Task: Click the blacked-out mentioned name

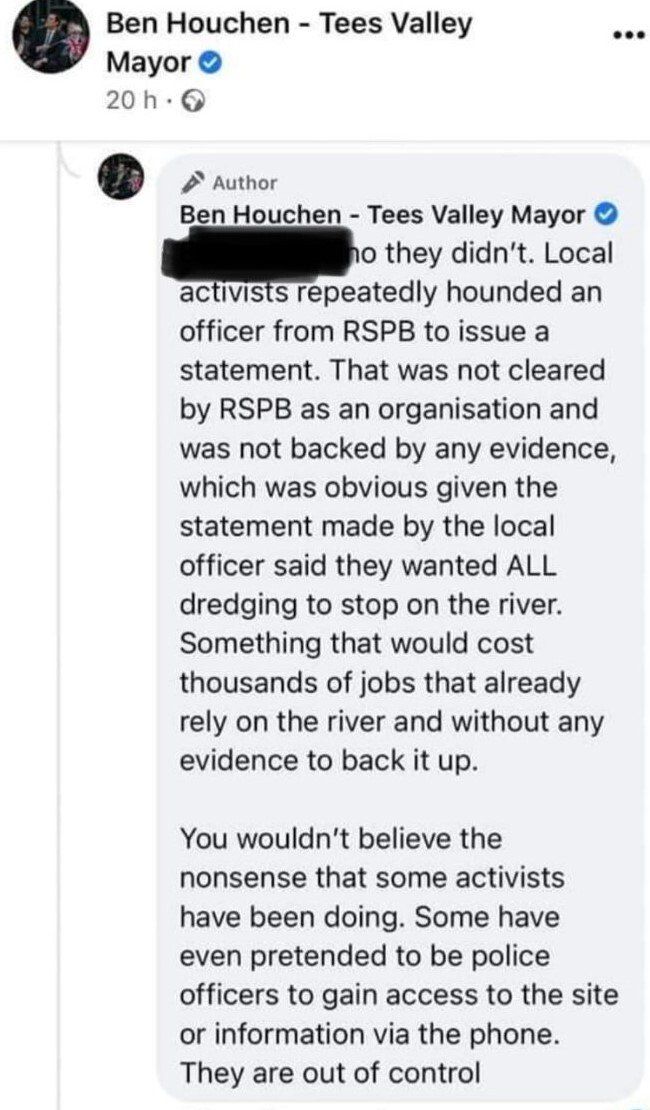Action: [x=262, y=251]
